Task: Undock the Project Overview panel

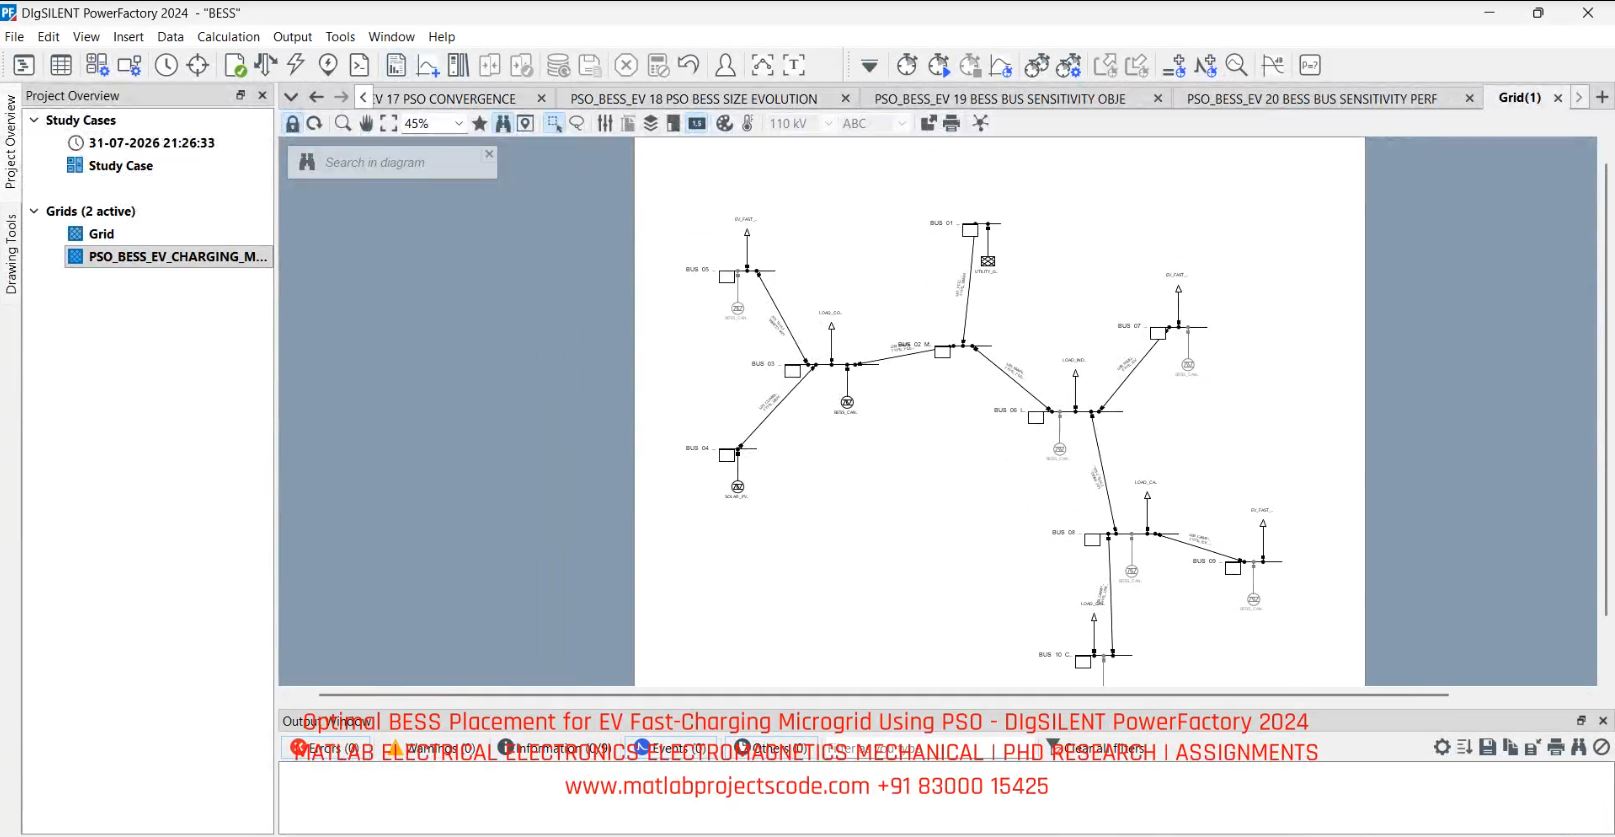Action: point(241,95)
